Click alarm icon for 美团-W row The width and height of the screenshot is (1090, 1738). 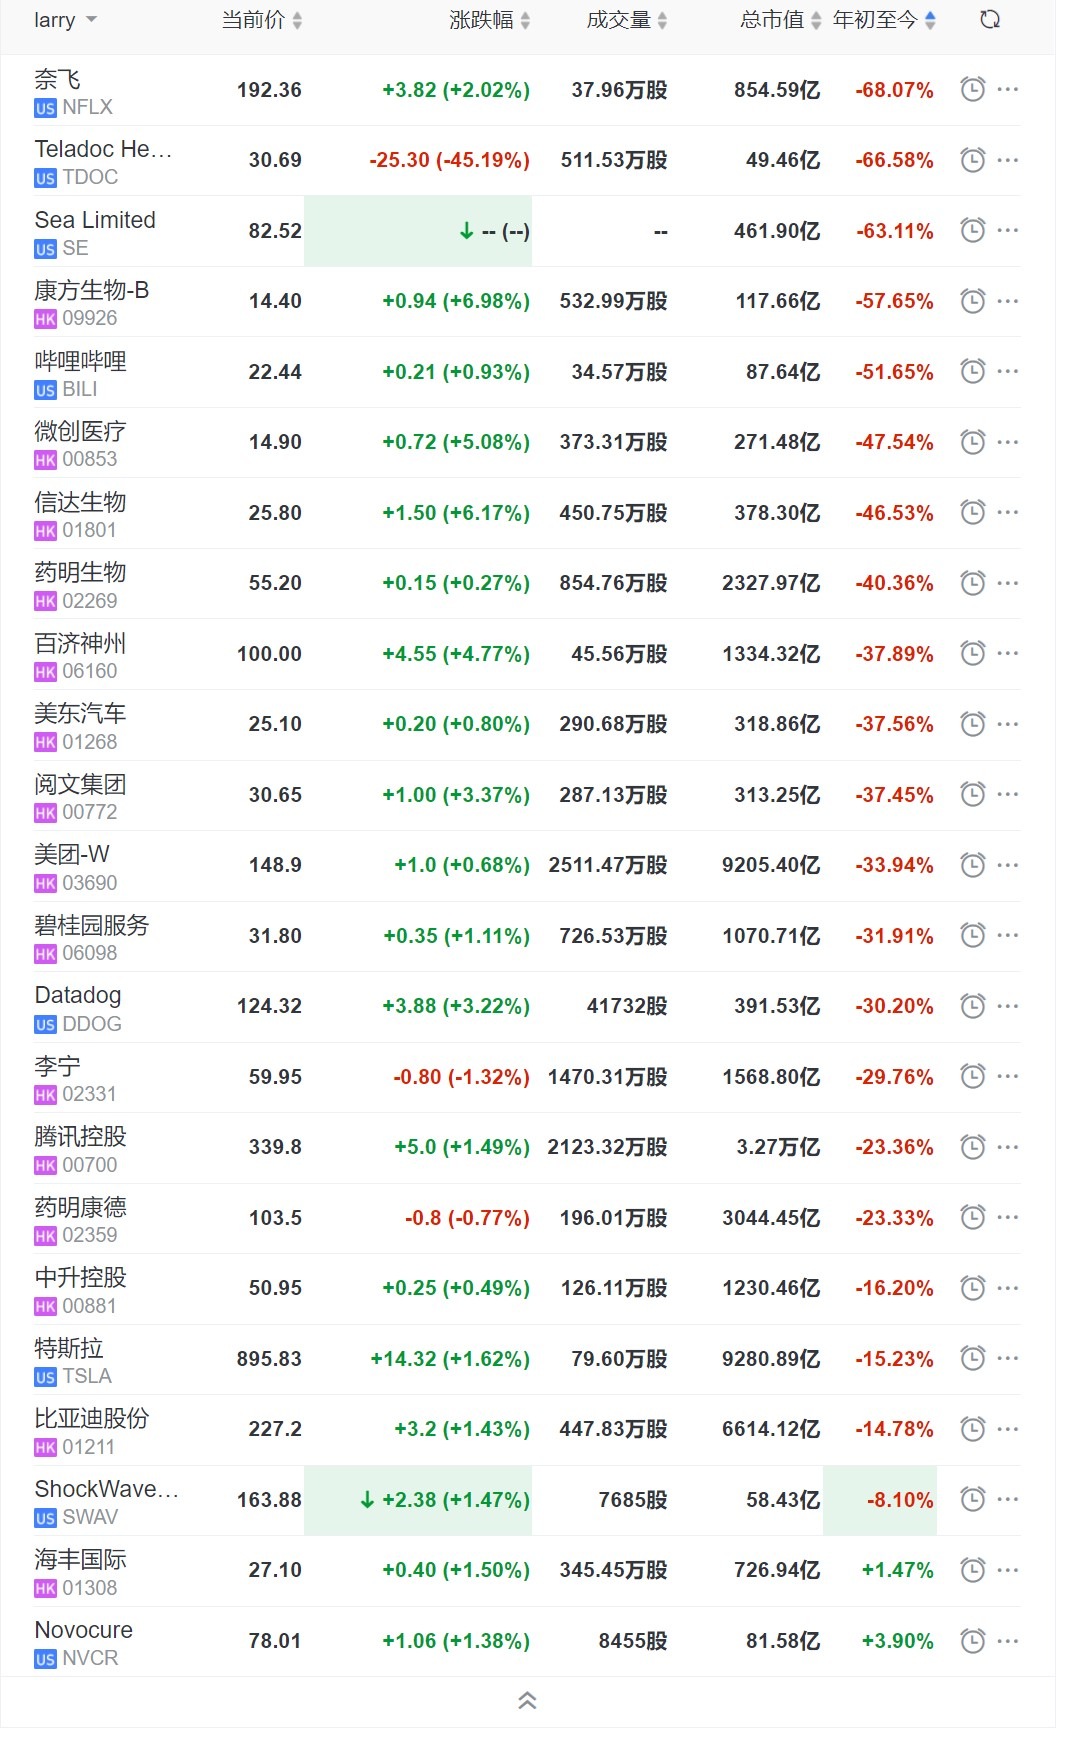tap(972, 865)
